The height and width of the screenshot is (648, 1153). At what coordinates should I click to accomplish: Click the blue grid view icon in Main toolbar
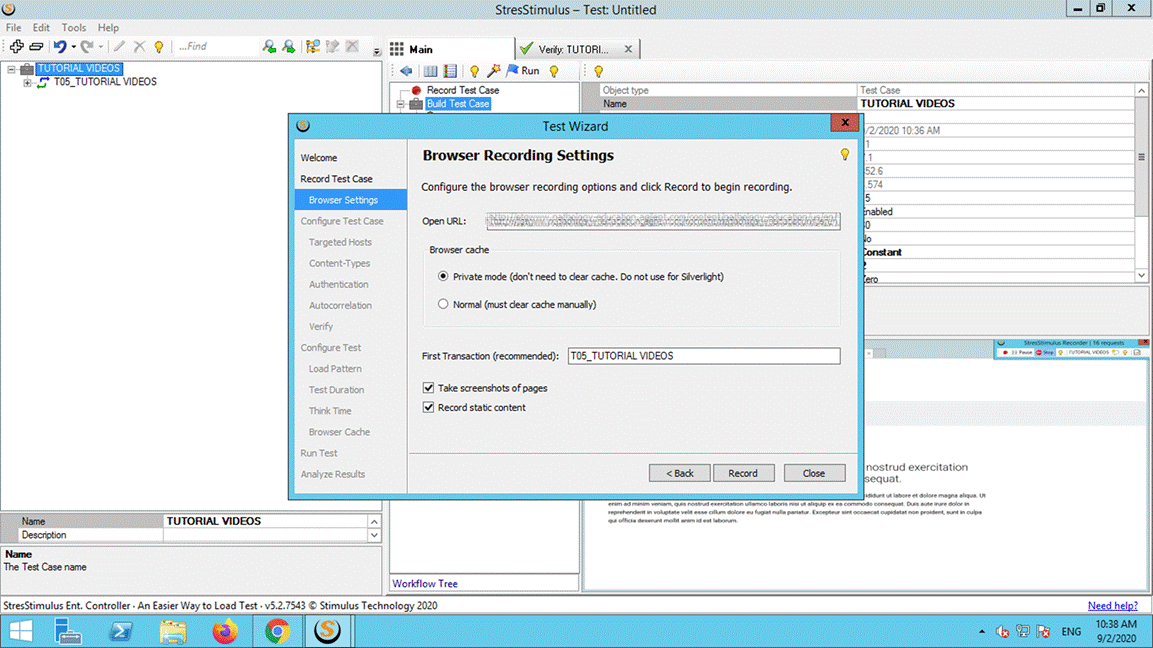(x=430, y=71)
